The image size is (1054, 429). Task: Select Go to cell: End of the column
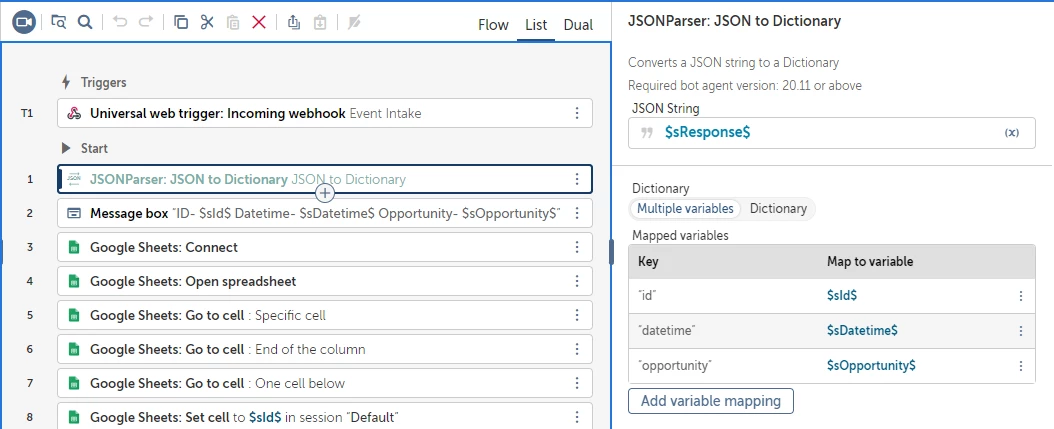[x=325, y=349]
